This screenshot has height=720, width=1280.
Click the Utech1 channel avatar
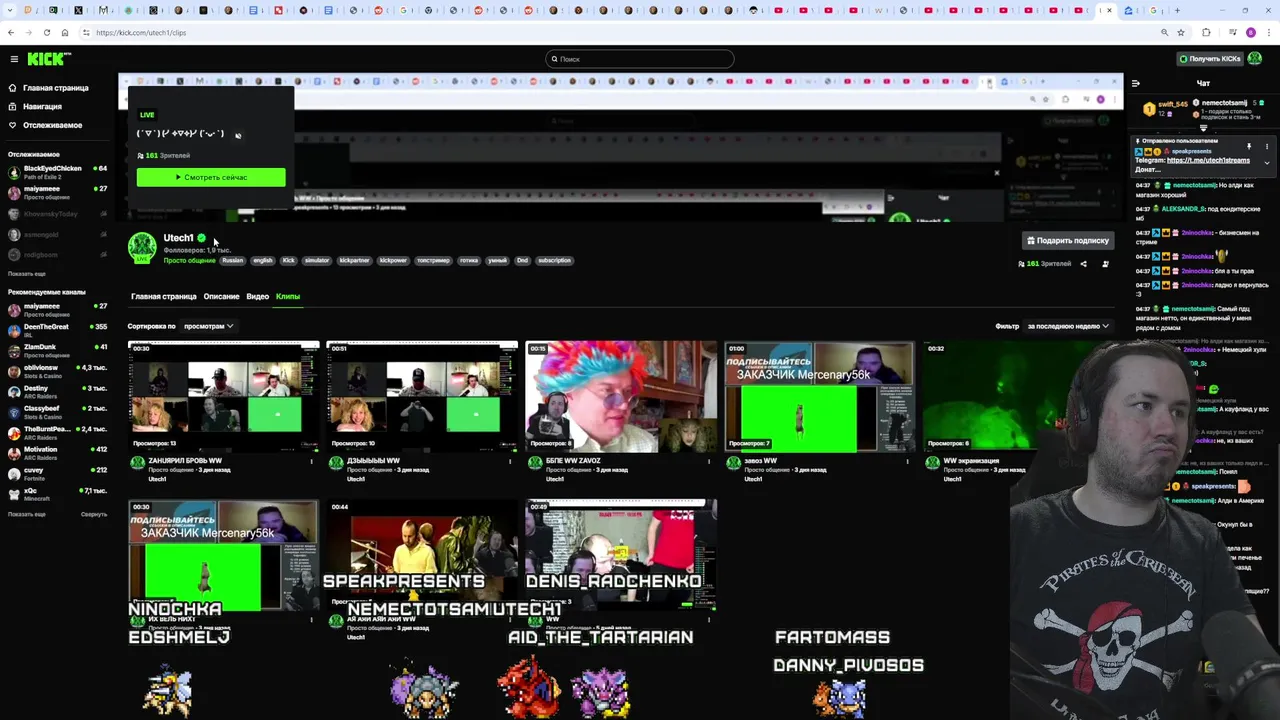click(x=142, y=247)
